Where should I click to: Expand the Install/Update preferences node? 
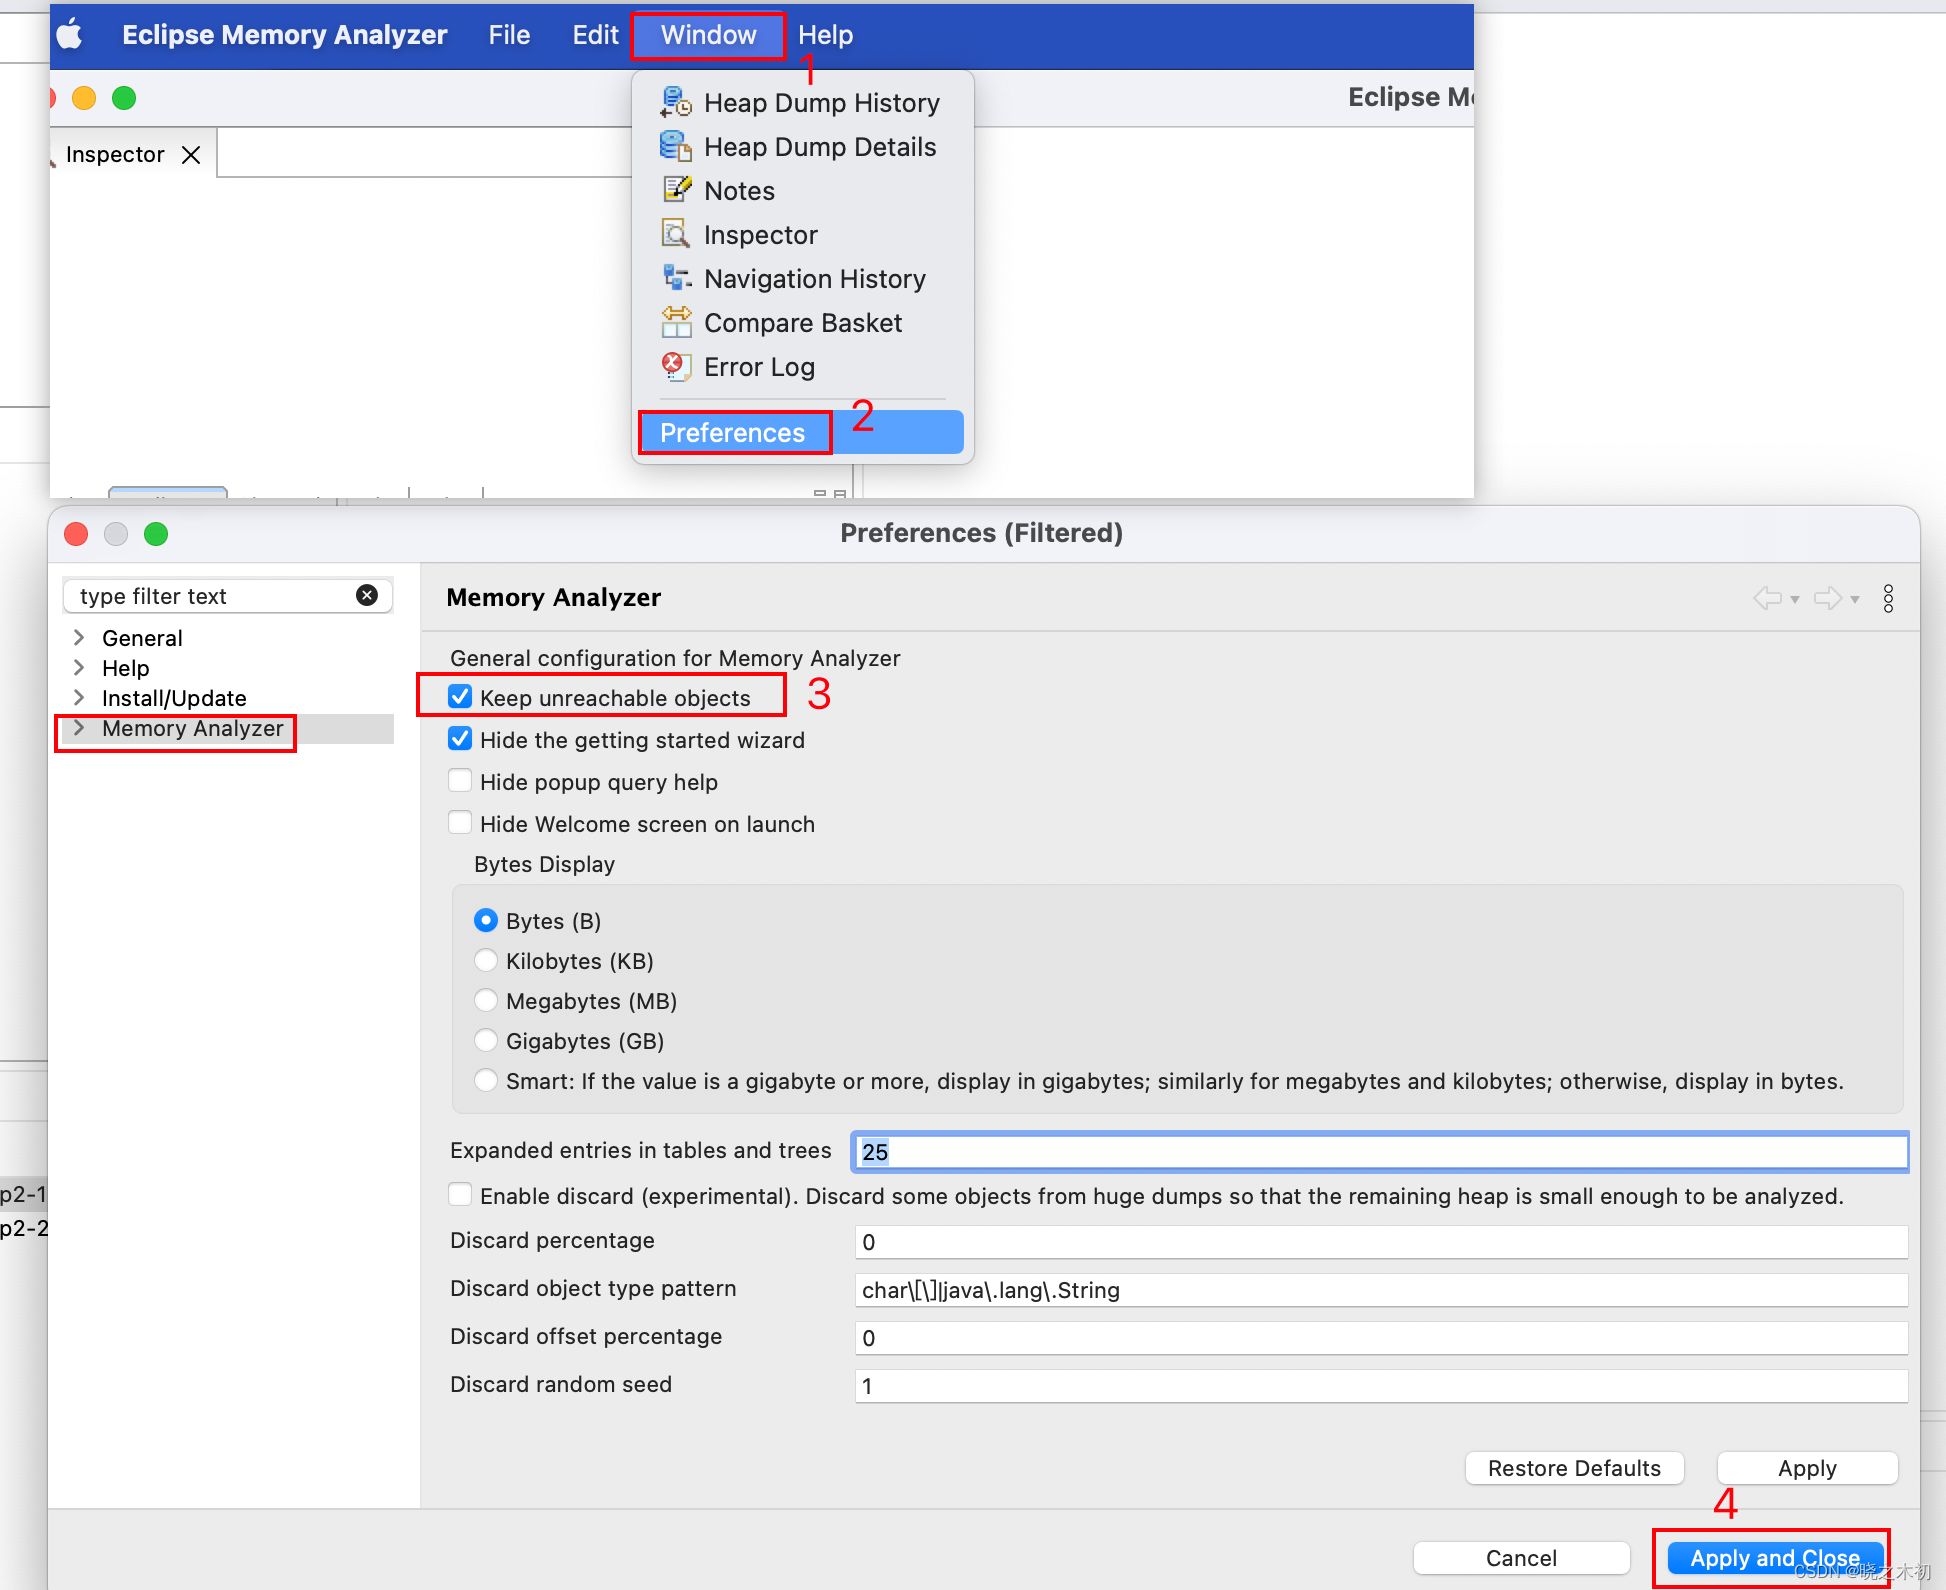click(79, 698)
